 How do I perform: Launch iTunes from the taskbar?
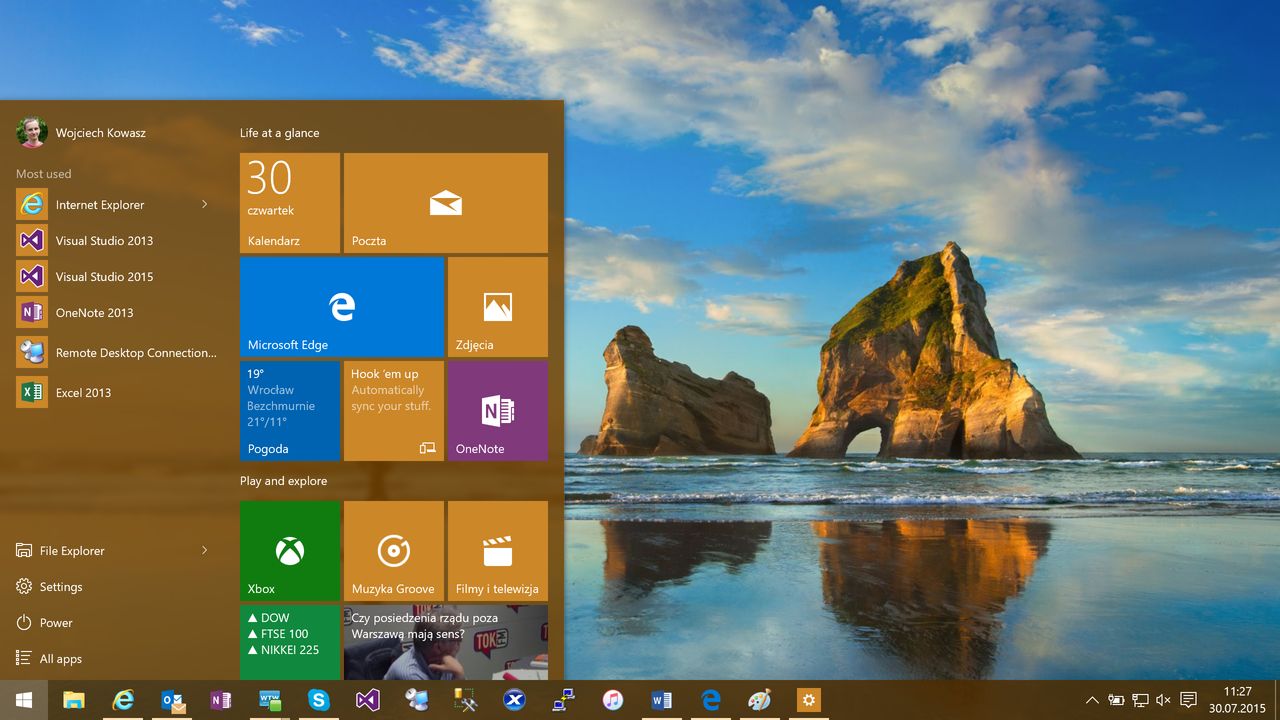612,700
